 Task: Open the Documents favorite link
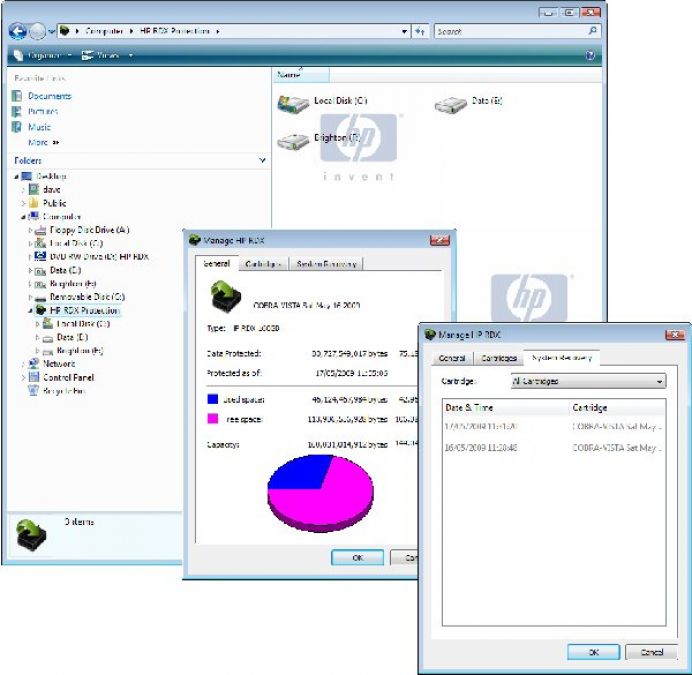[49, 96]
